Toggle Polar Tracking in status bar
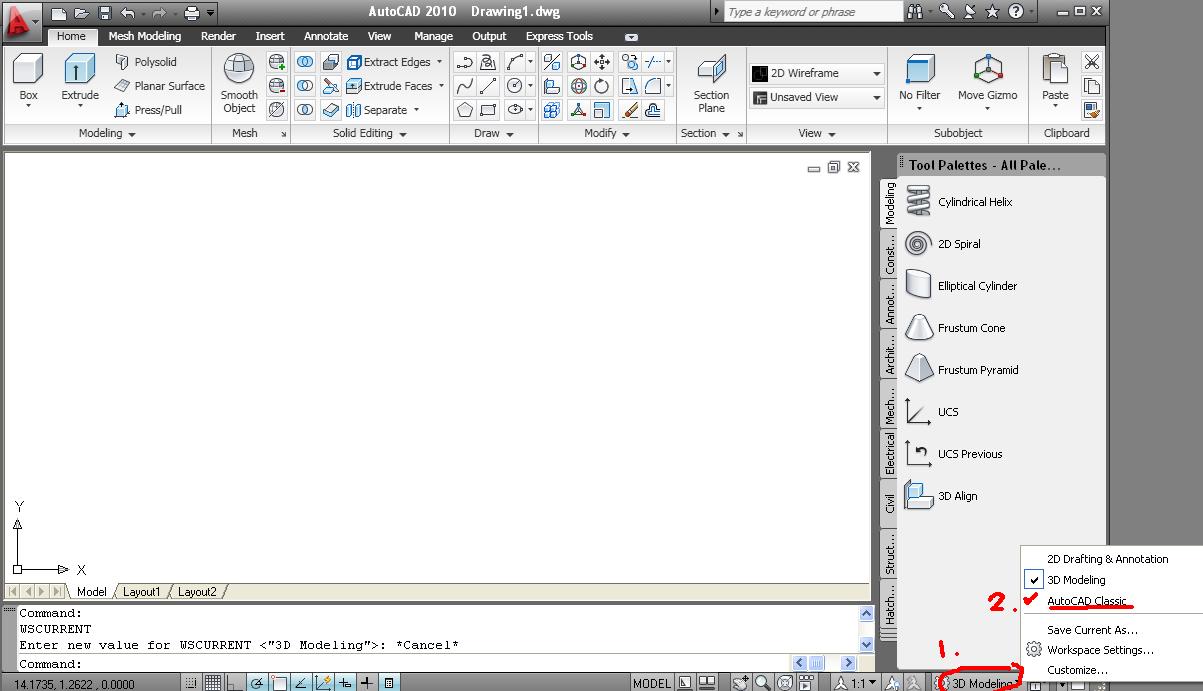This screenshot has height=691, width=1203. click(257, 683)
